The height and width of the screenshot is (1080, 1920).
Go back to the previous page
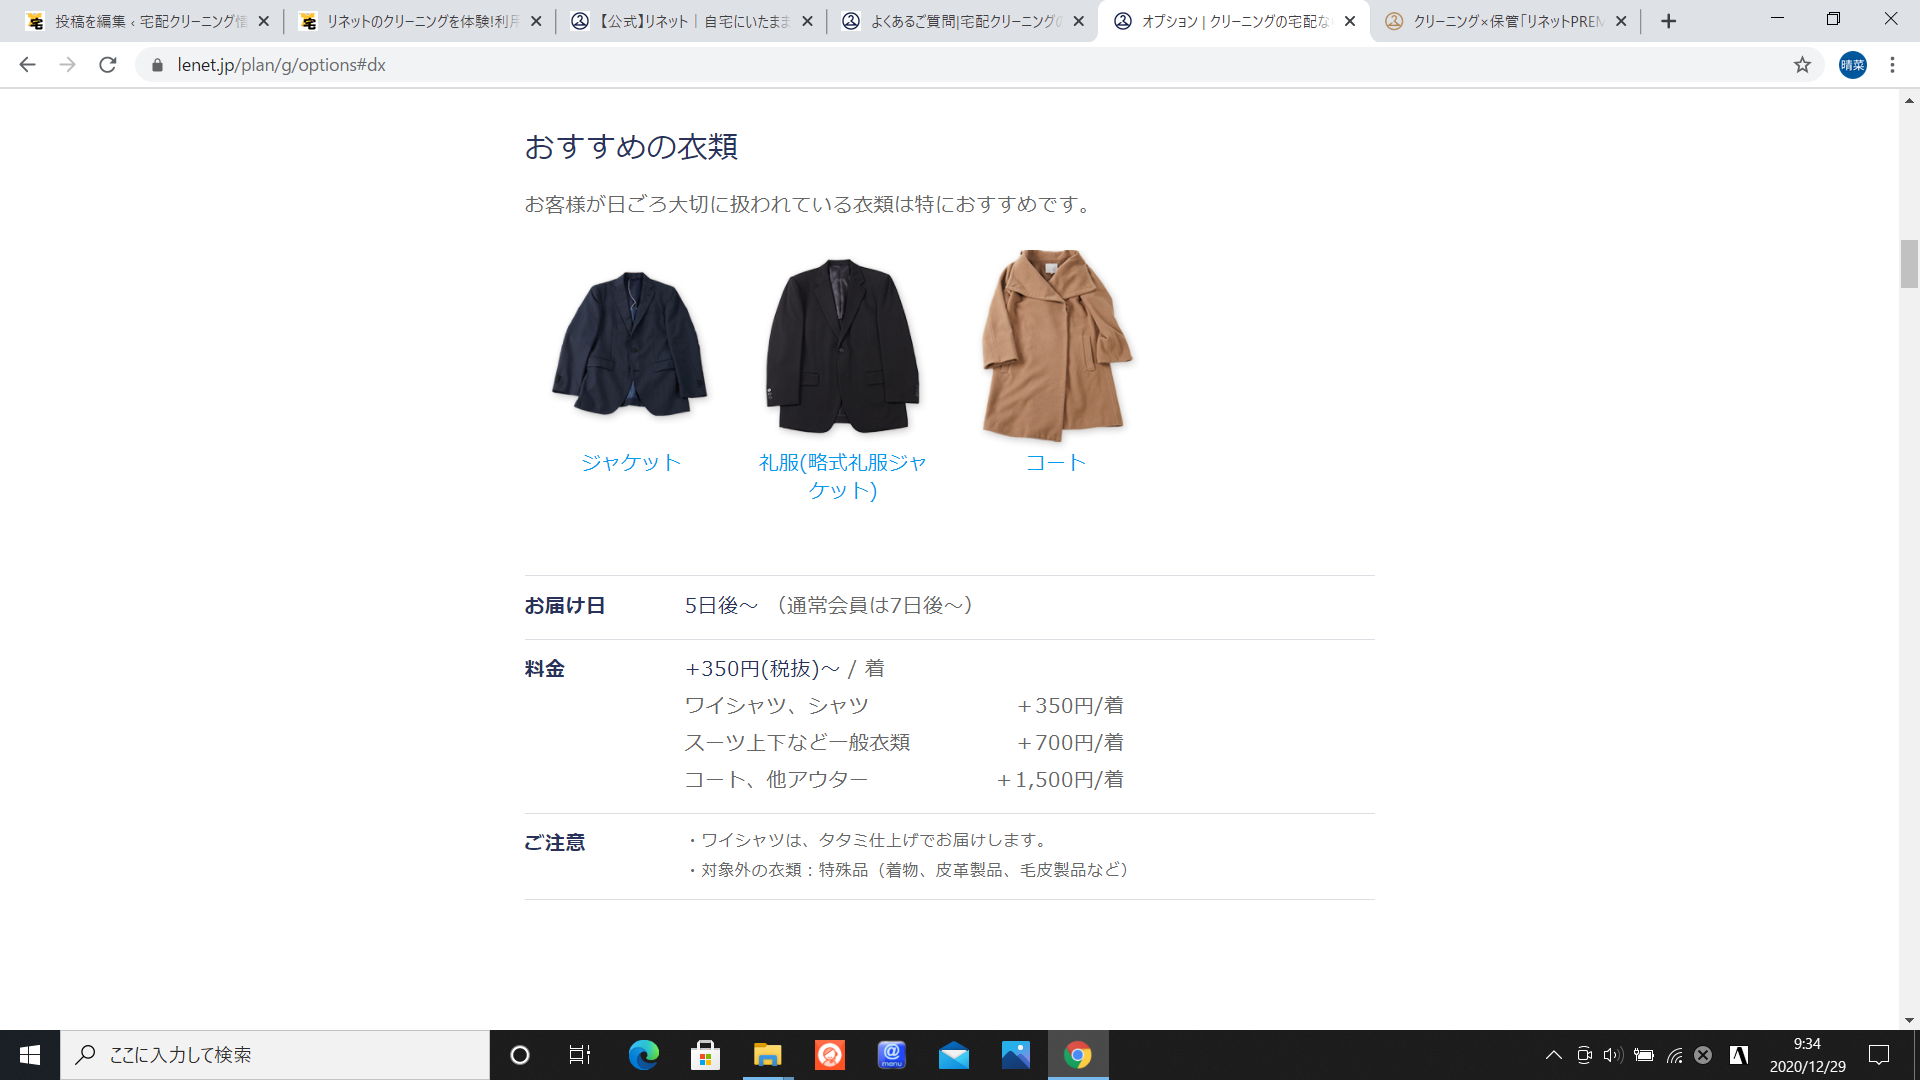(x=27, y=65)
